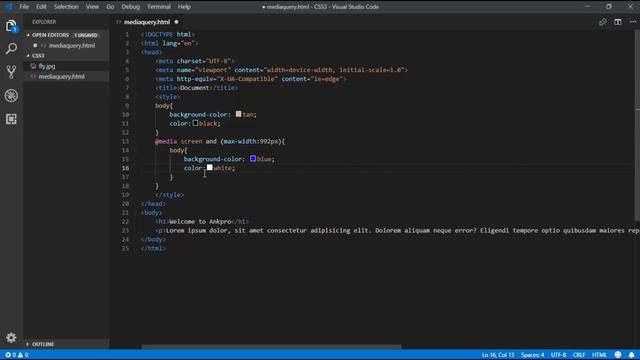Open the File menu

tap(24, 7)
